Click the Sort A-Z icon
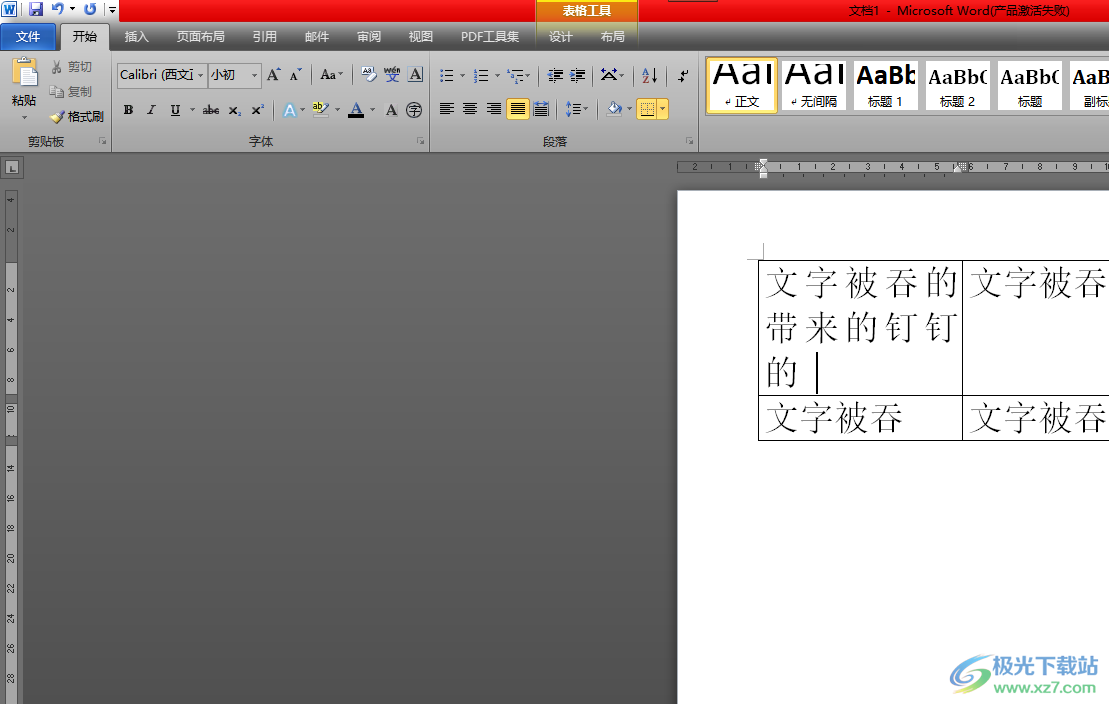Screen dimensions: 1109x704 tap(650, 75)
